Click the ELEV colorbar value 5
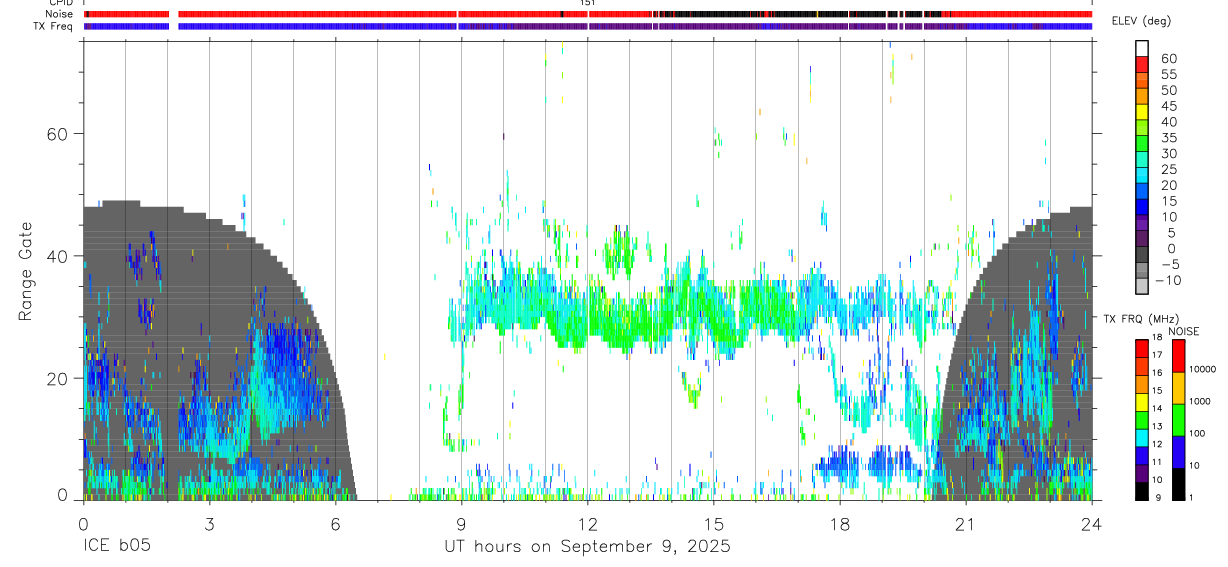 point(1173,233)
